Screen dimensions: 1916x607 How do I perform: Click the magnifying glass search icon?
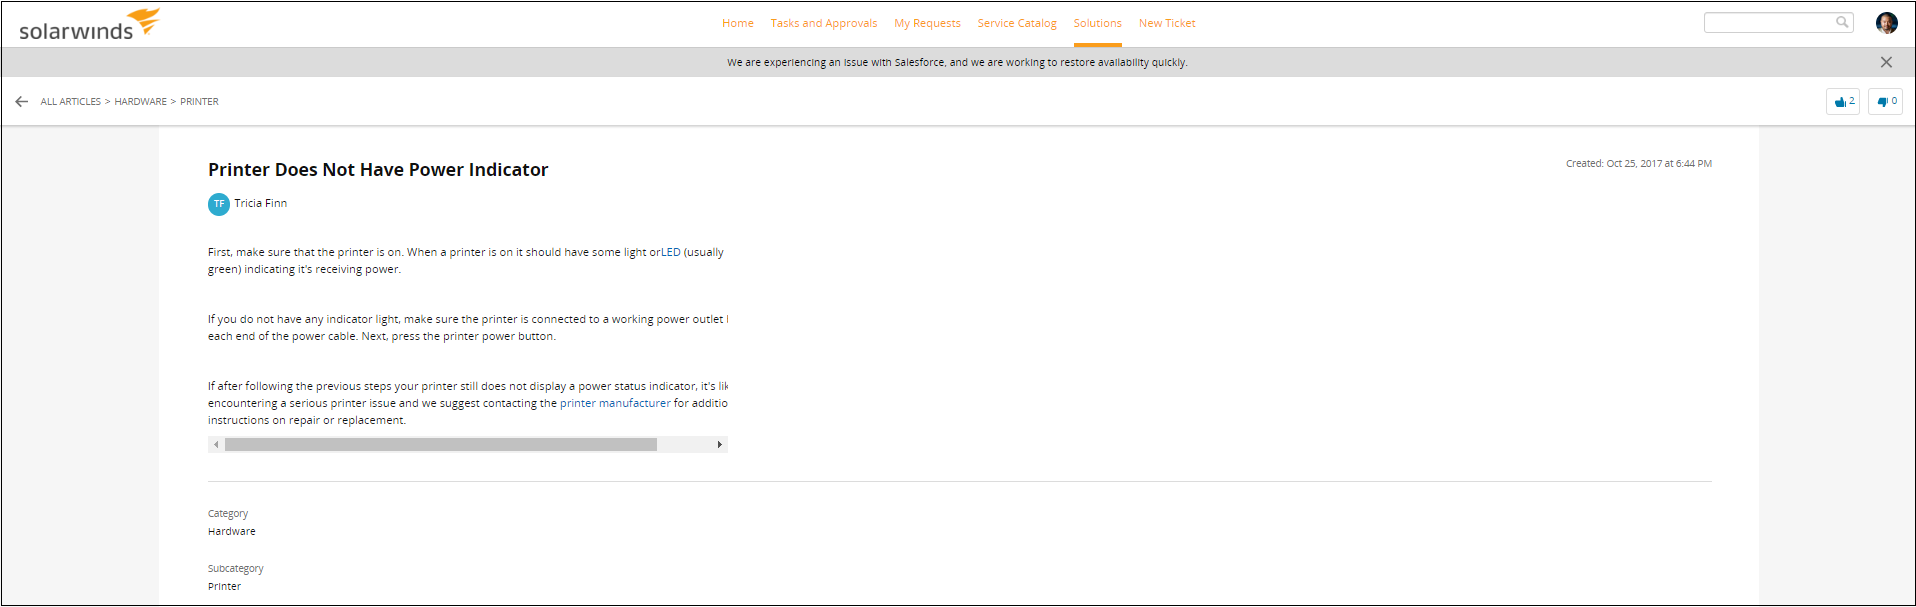1841,22
